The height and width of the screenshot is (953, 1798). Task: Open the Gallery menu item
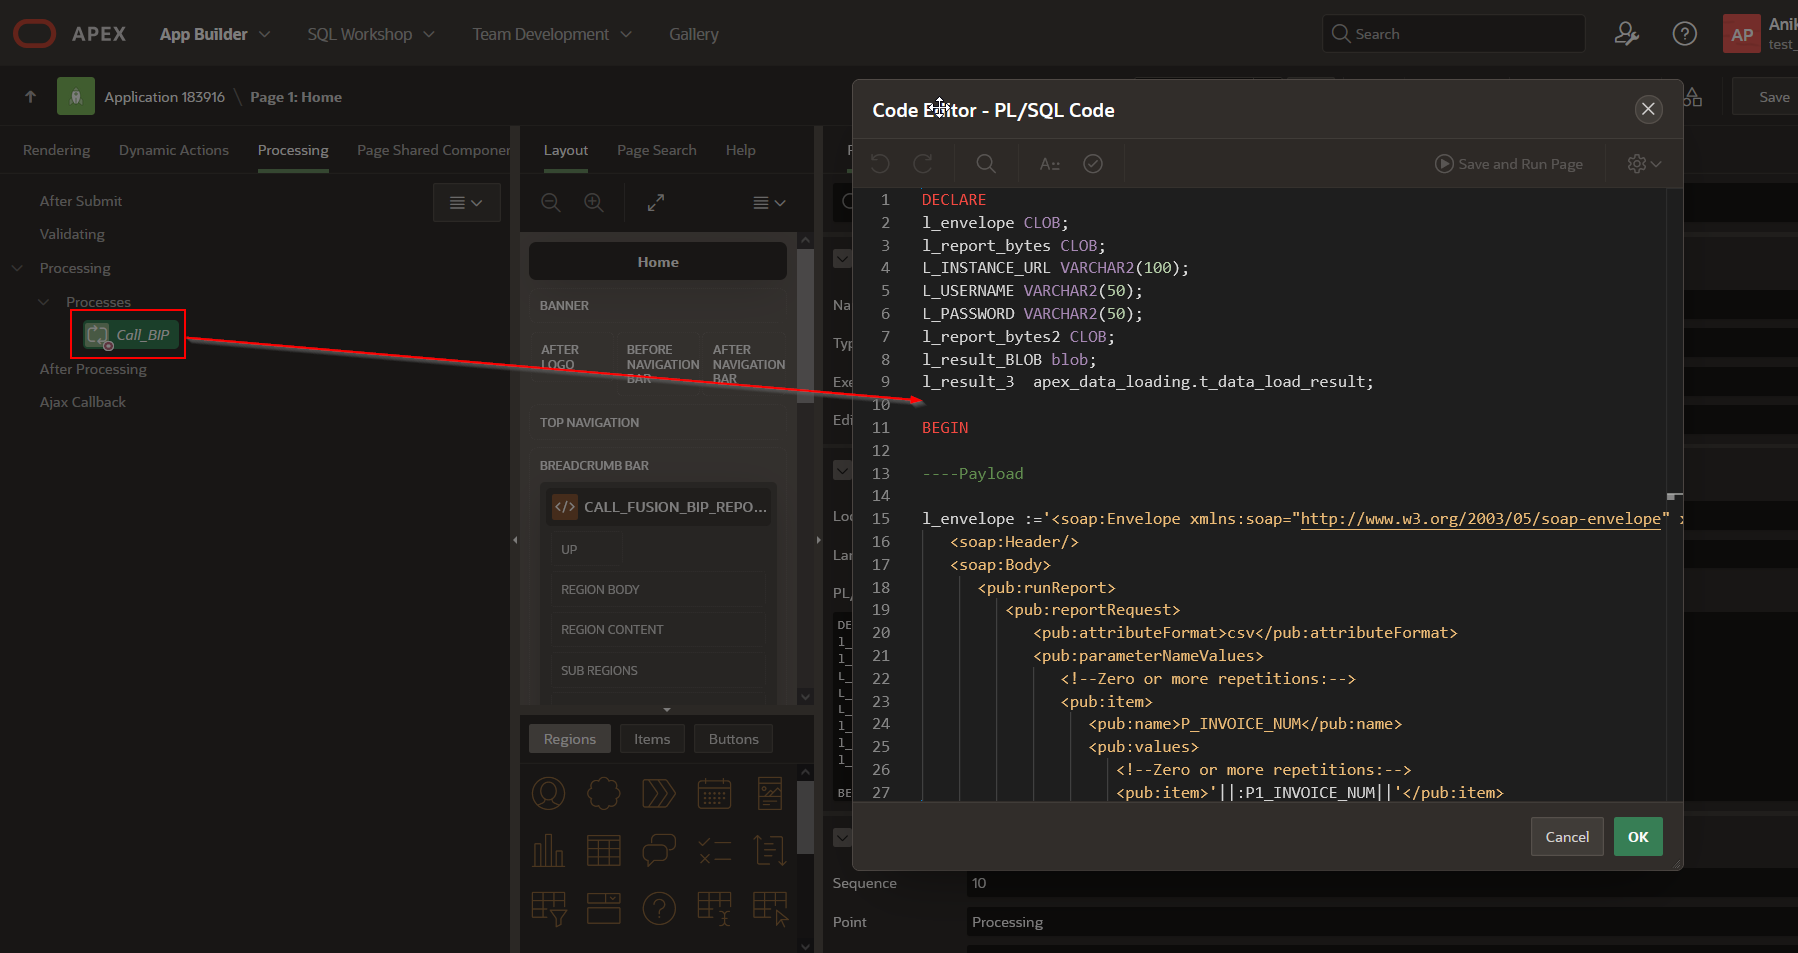694,33
